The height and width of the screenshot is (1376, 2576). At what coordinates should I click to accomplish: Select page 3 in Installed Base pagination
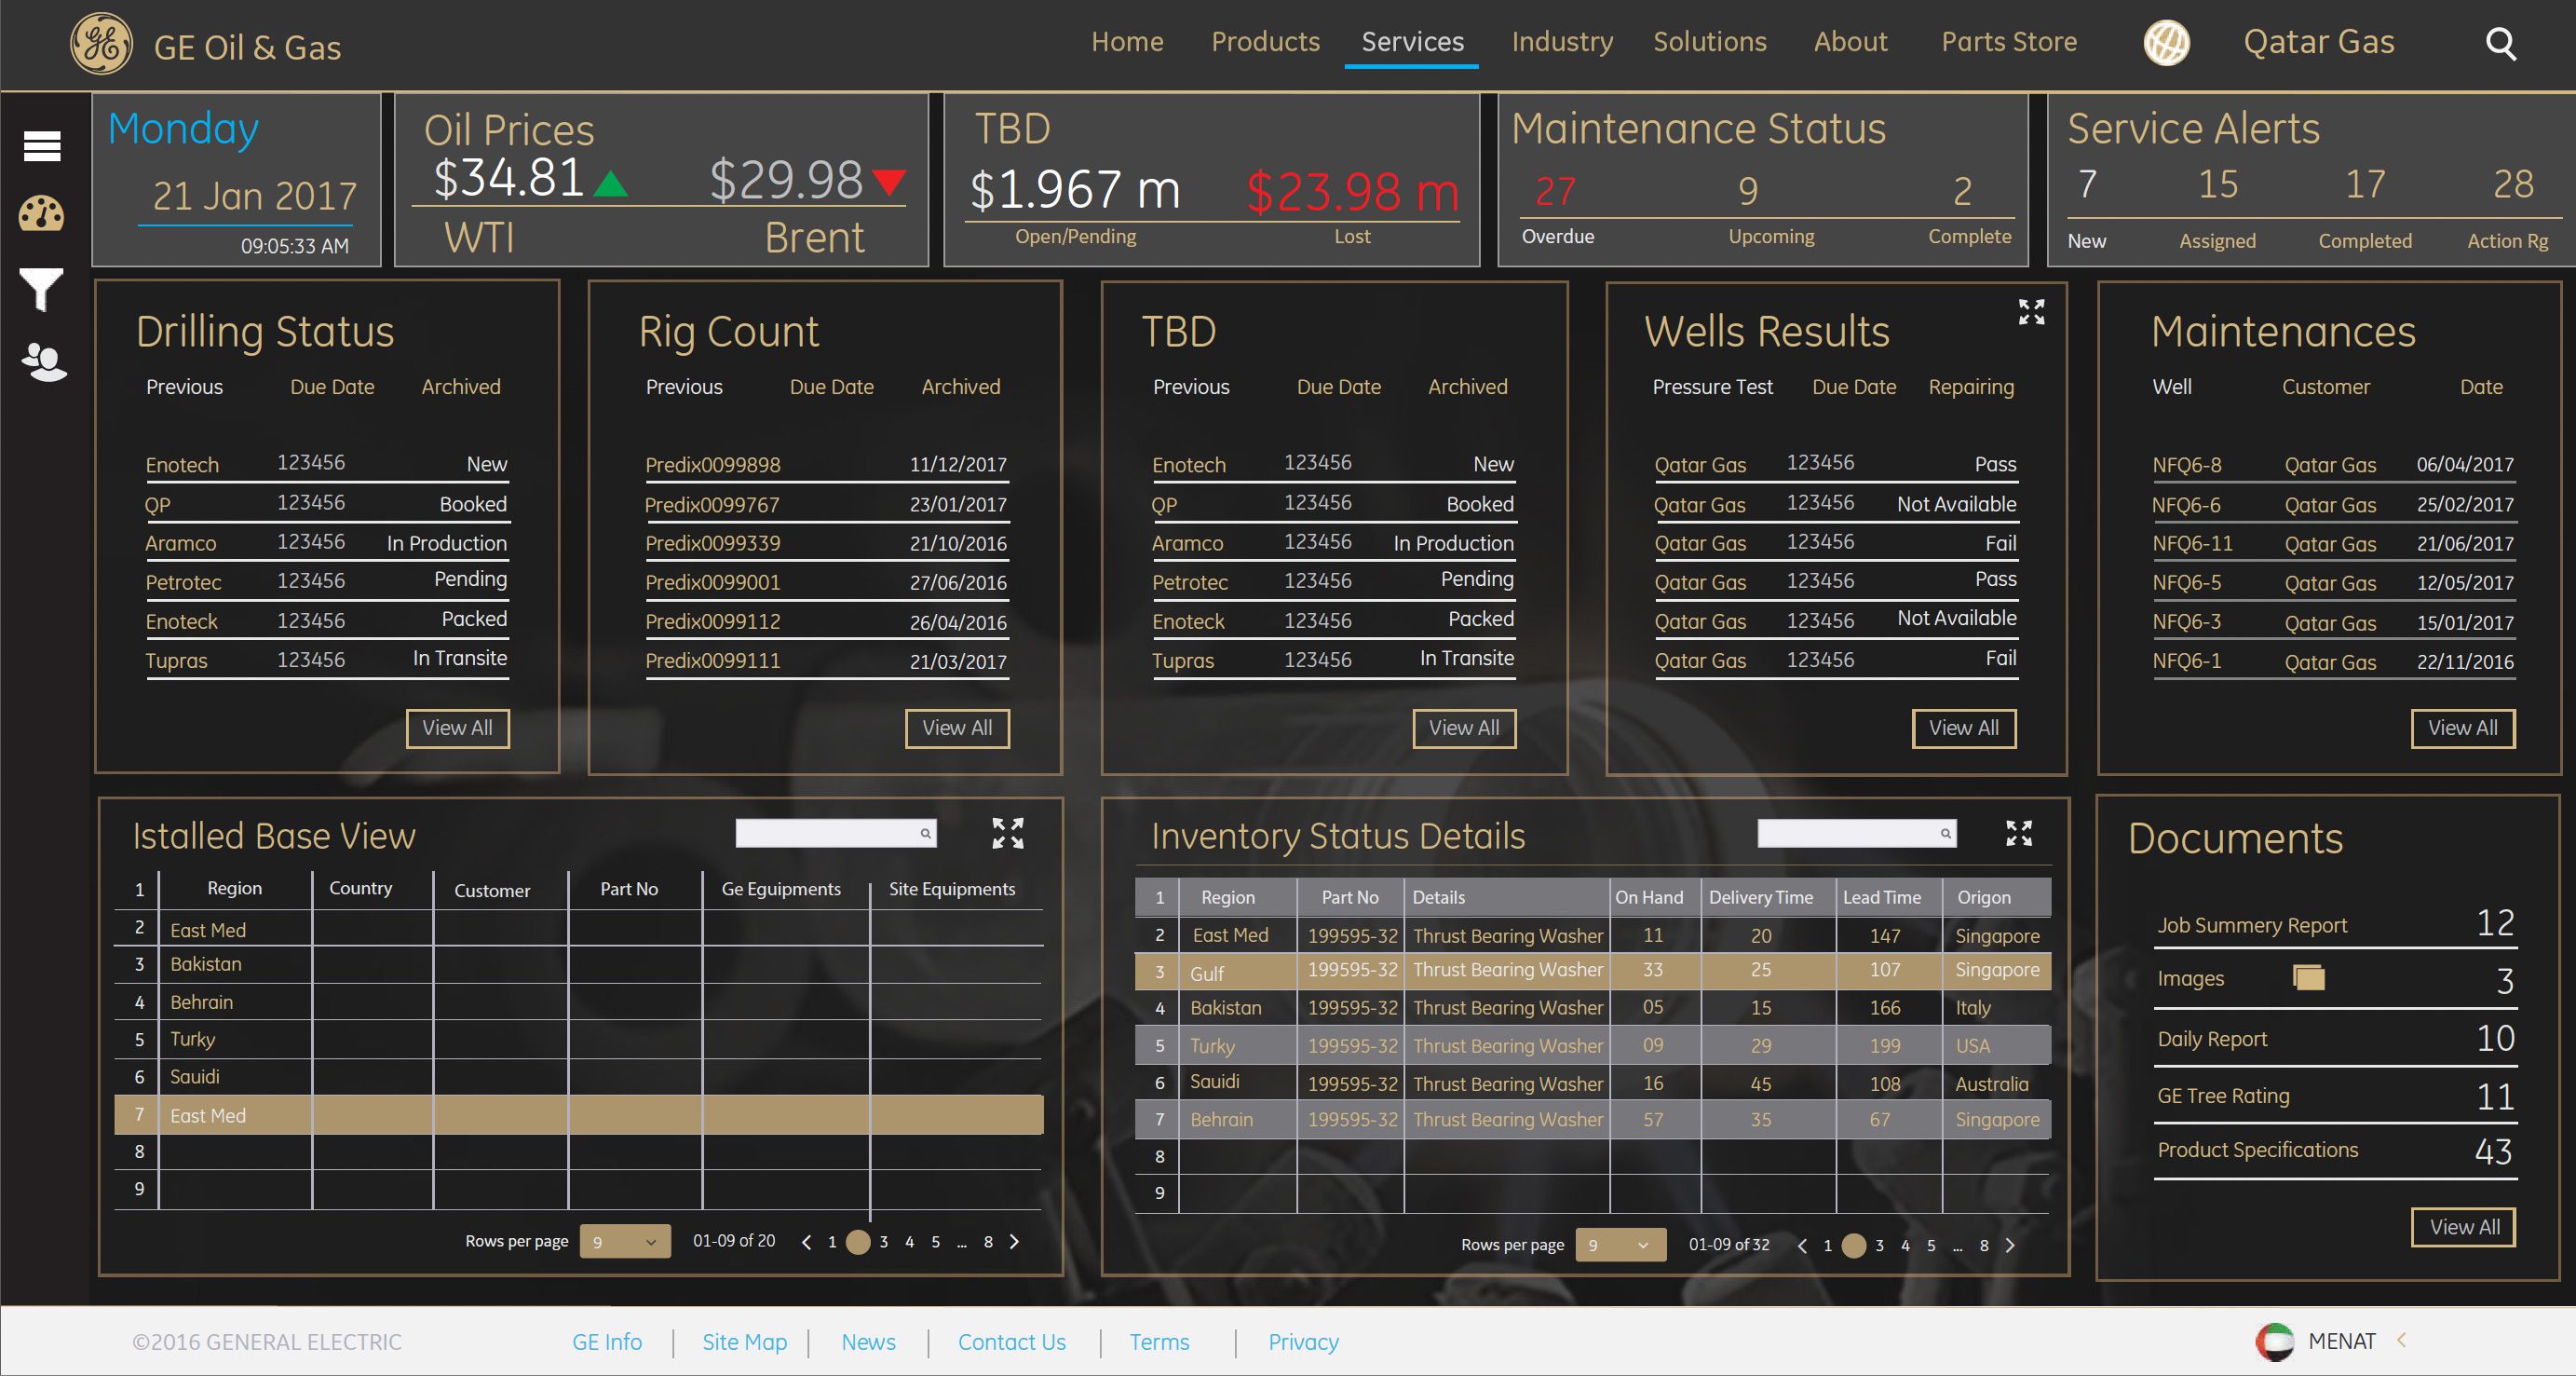[884, 1242]
